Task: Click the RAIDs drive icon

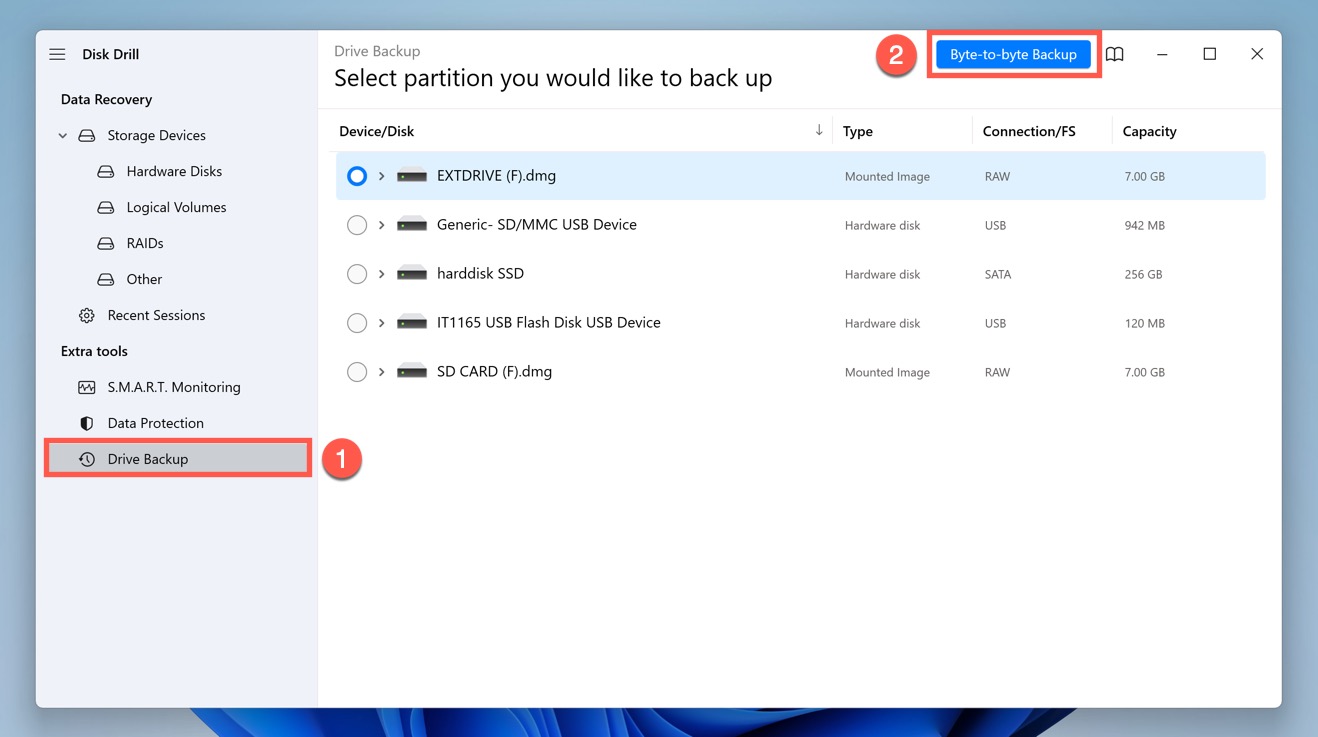Action: (x=106, y=243)
